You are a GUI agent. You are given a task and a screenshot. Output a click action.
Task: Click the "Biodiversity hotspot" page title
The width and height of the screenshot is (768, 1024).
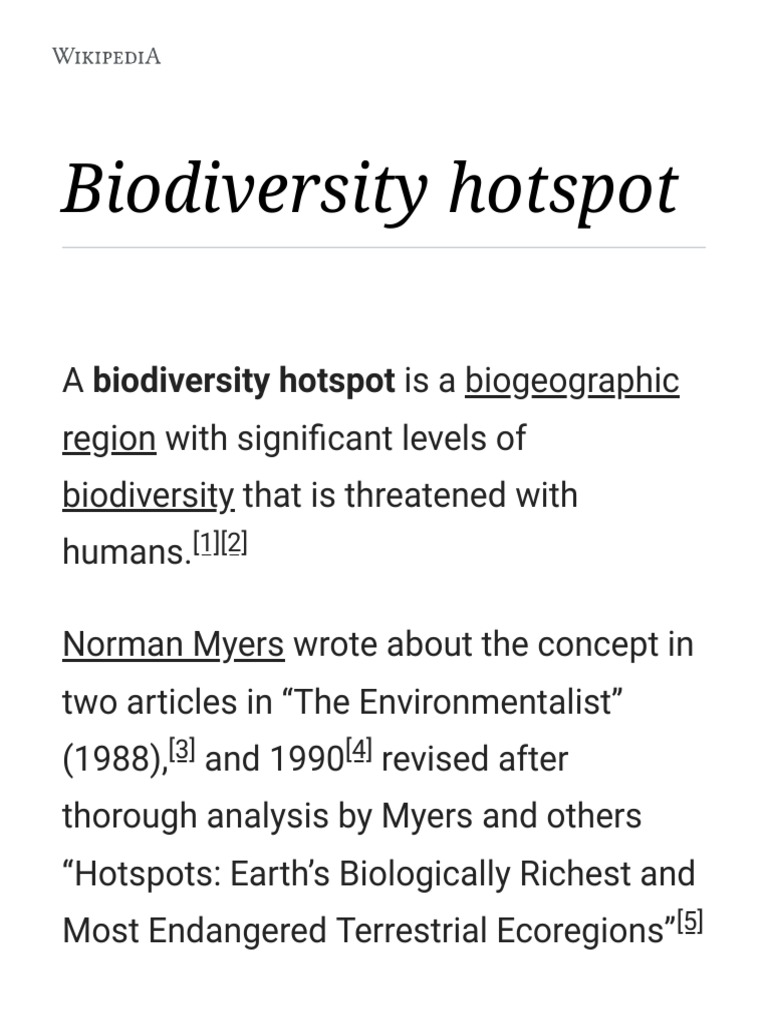point(370,190)
